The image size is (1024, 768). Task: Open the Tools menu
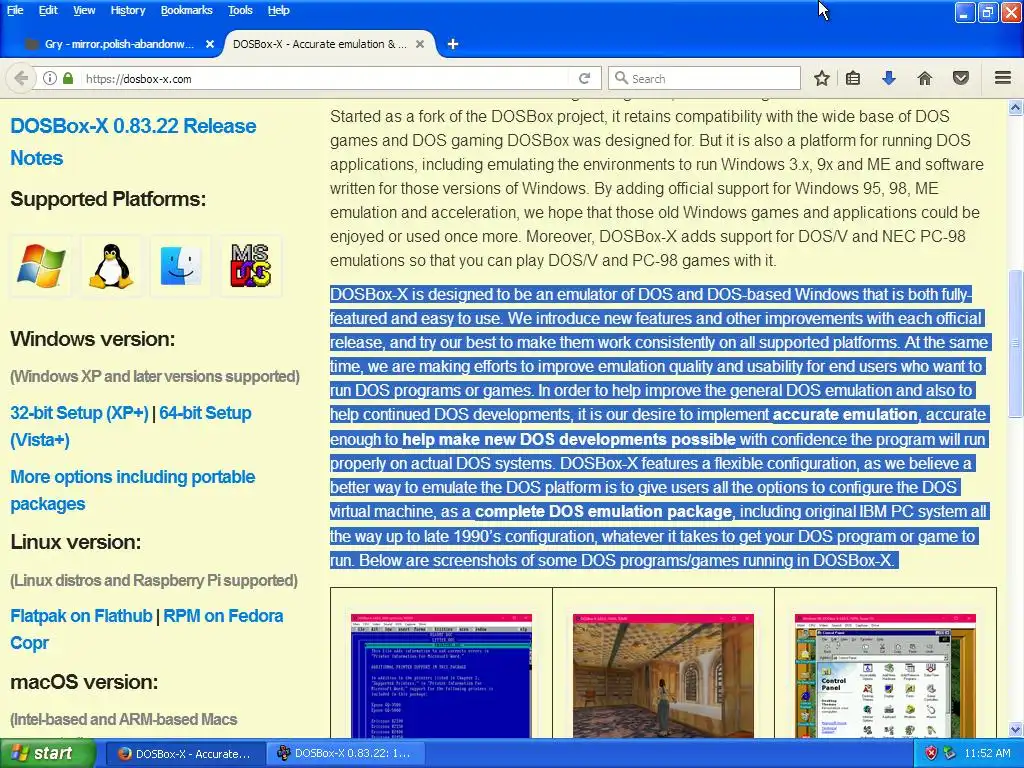tap(240, 10)
